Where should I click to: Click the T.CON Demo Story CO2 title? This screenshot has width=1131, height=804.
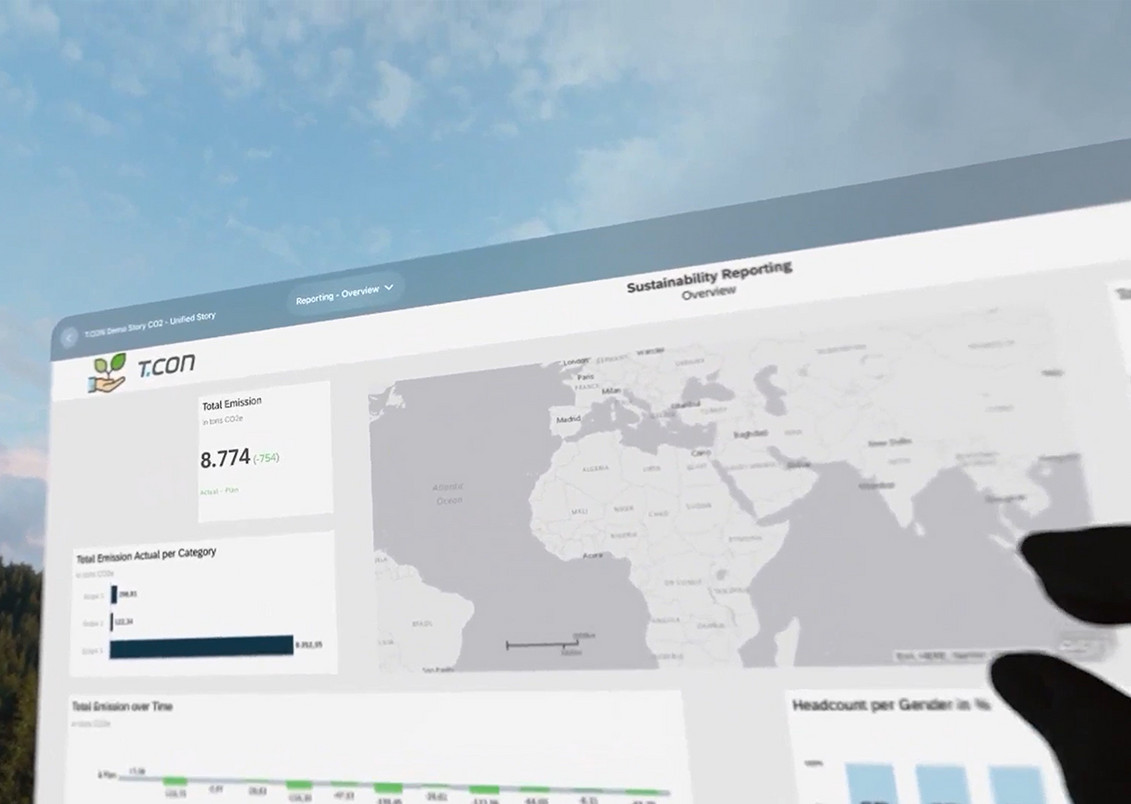coord(150,324)
